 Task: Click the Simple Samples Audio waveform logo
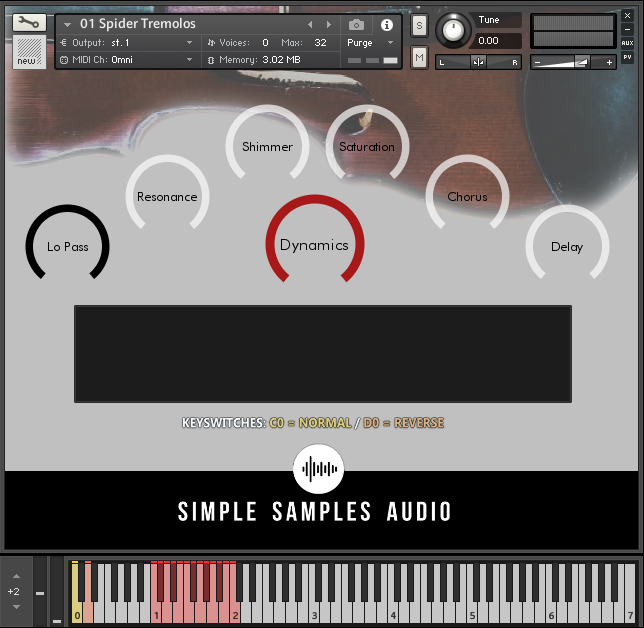pos(318,469)
